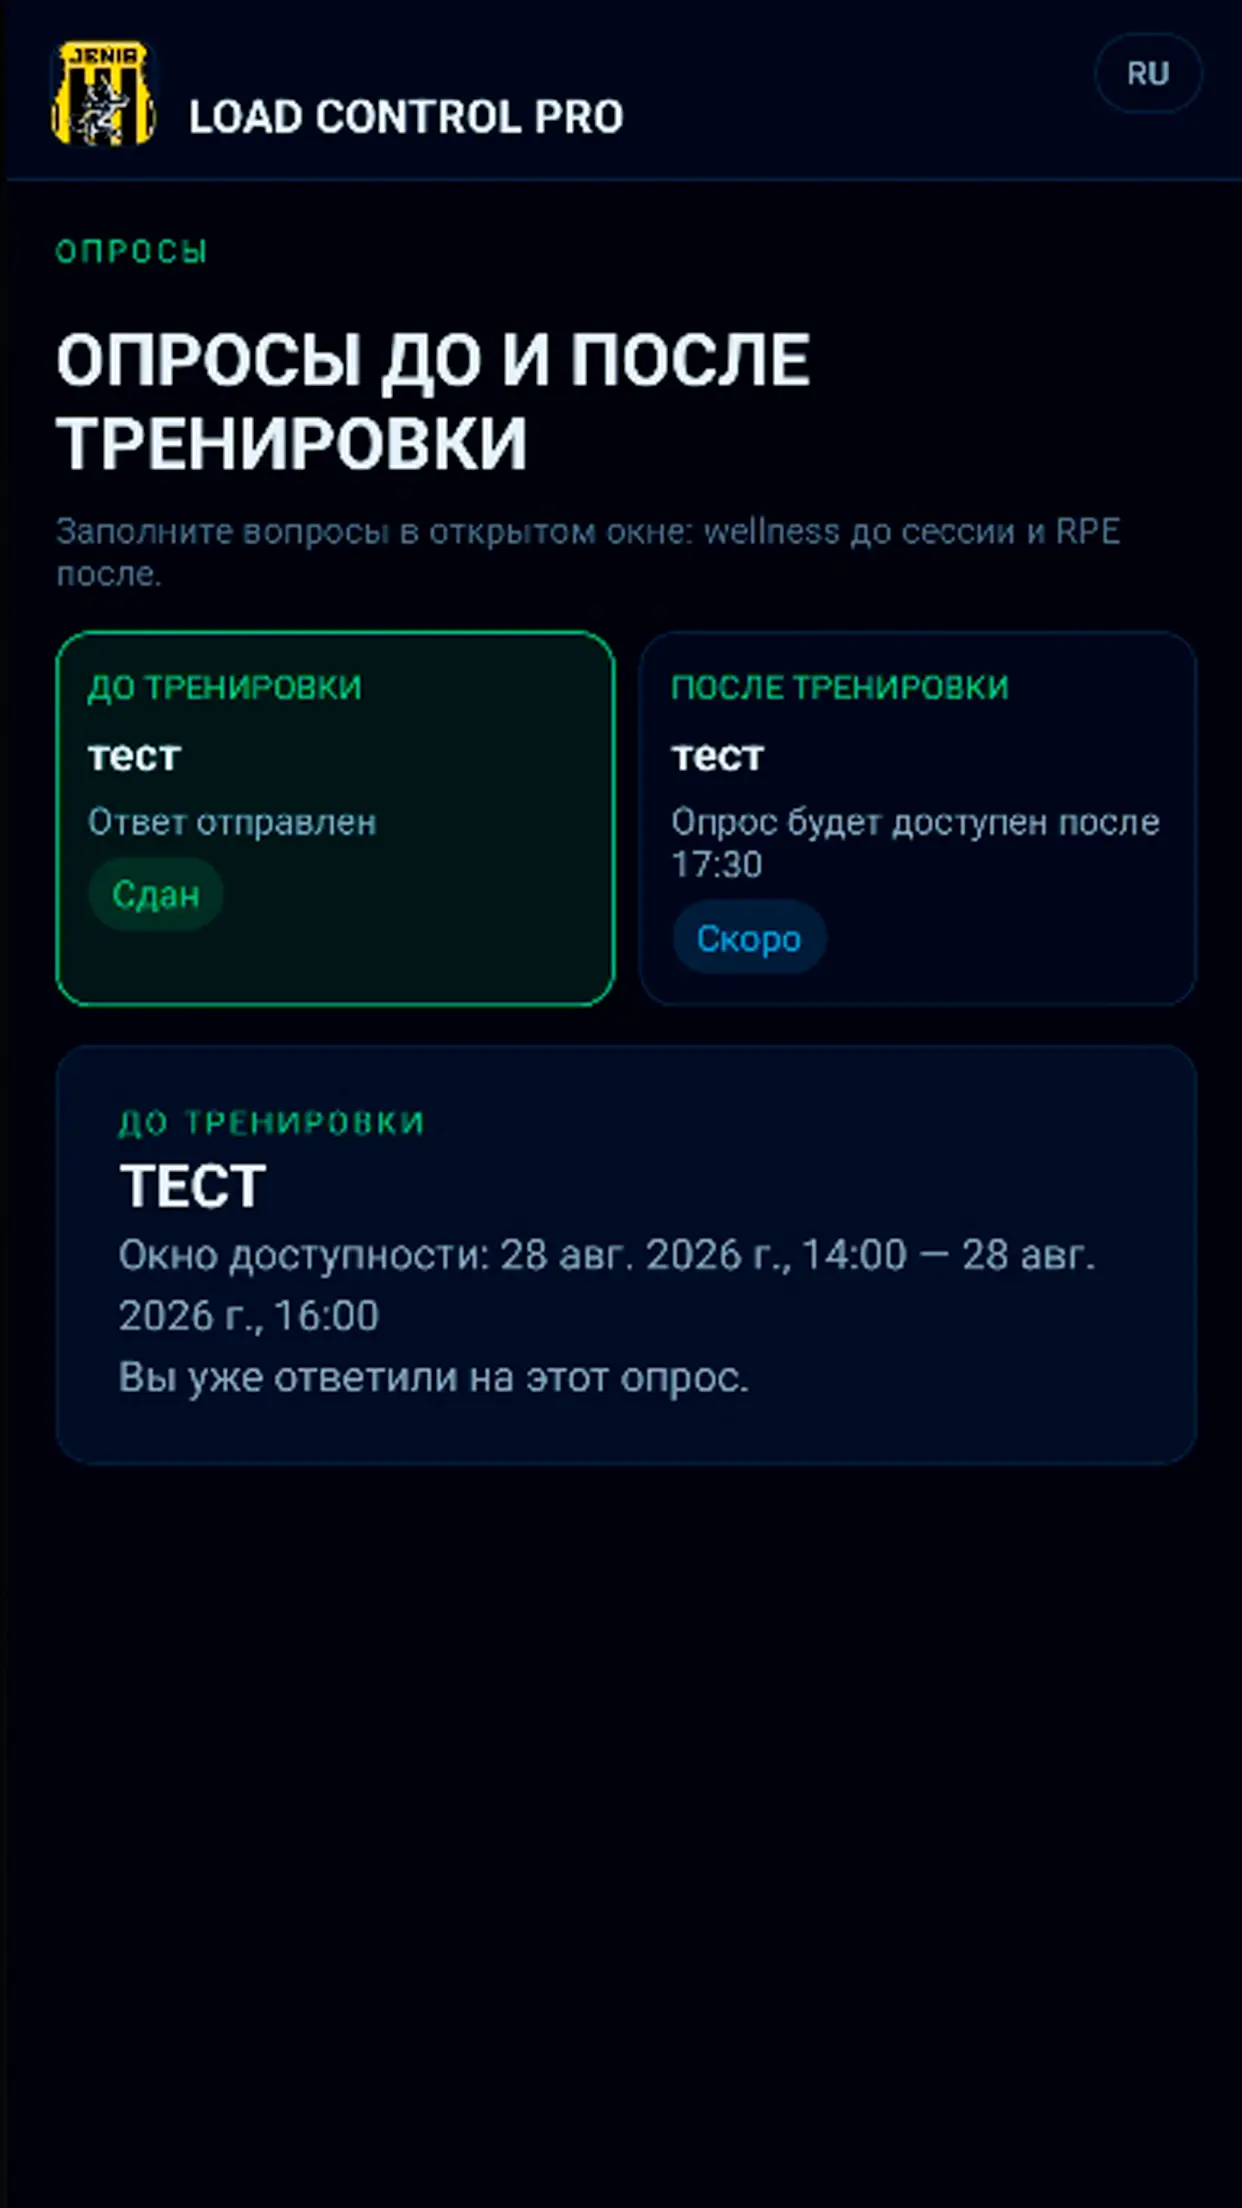The image size is (1242, 2208).
Task: Click the тест title in pre-training card
Action: tap(134, 756)
